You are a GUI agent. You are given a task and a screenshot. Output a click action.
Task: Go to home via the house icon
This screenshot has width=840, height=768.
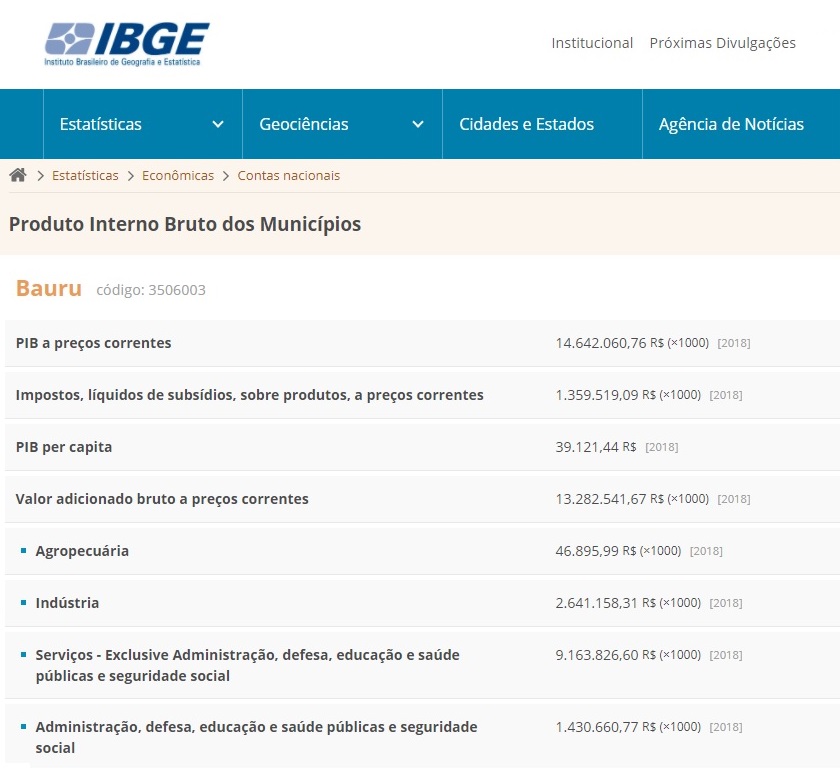pyautogui.click(x=18, y=175)
